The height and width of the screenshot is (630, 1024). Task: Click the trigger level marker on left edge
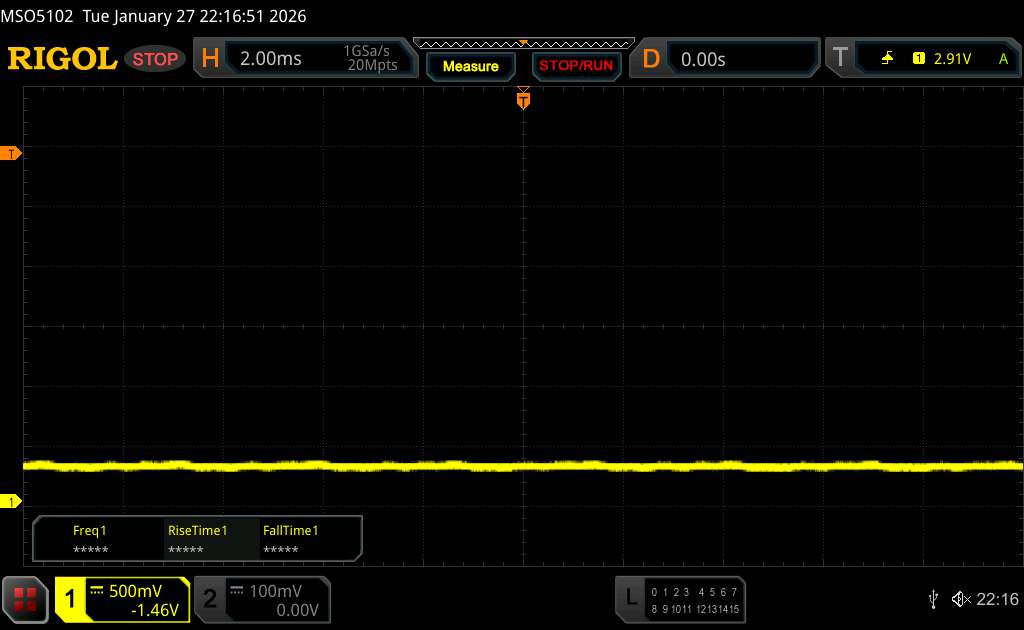[x=11, y=153]
